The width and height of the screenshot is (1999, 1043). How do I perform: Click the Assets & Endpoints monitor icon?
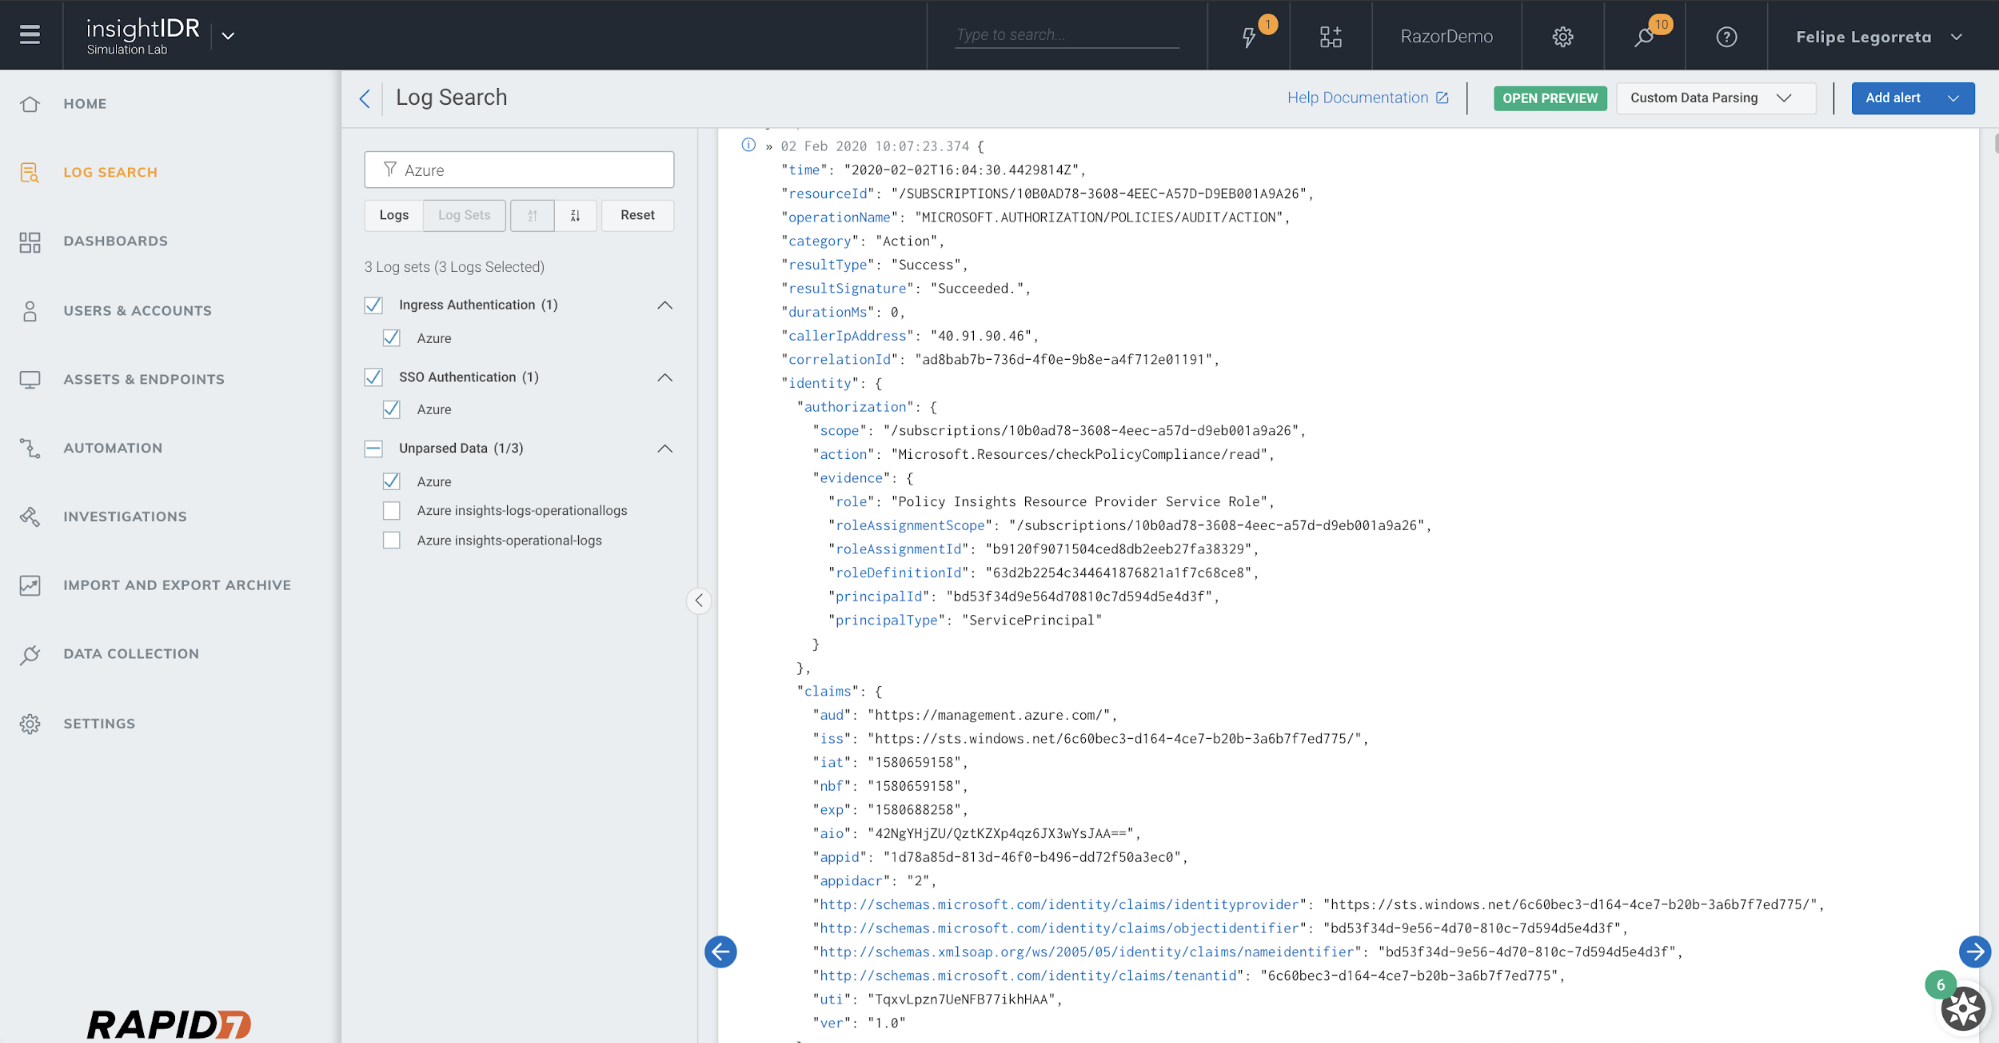pyautogui.click(x=30, y=379)
